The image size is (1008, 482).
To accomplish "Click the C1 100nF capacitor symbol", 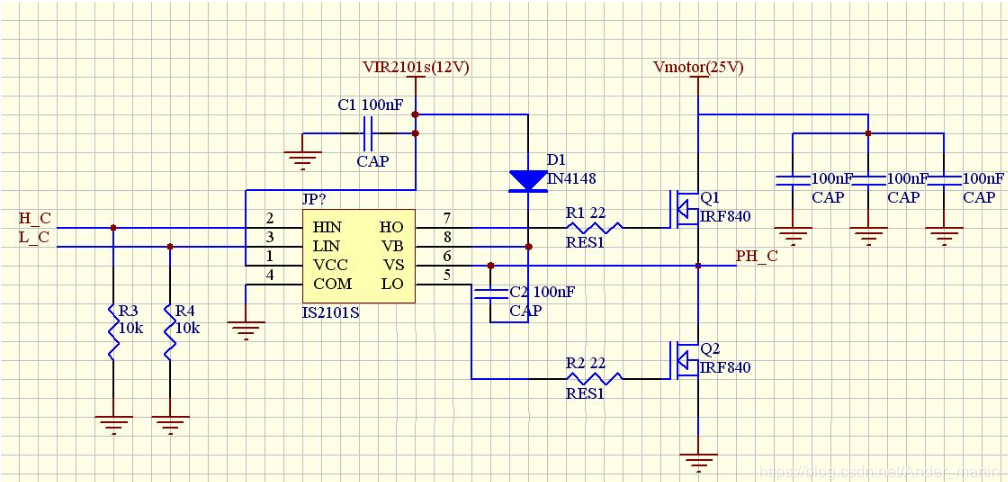I will pyautogui.click(x=367, y=132).
